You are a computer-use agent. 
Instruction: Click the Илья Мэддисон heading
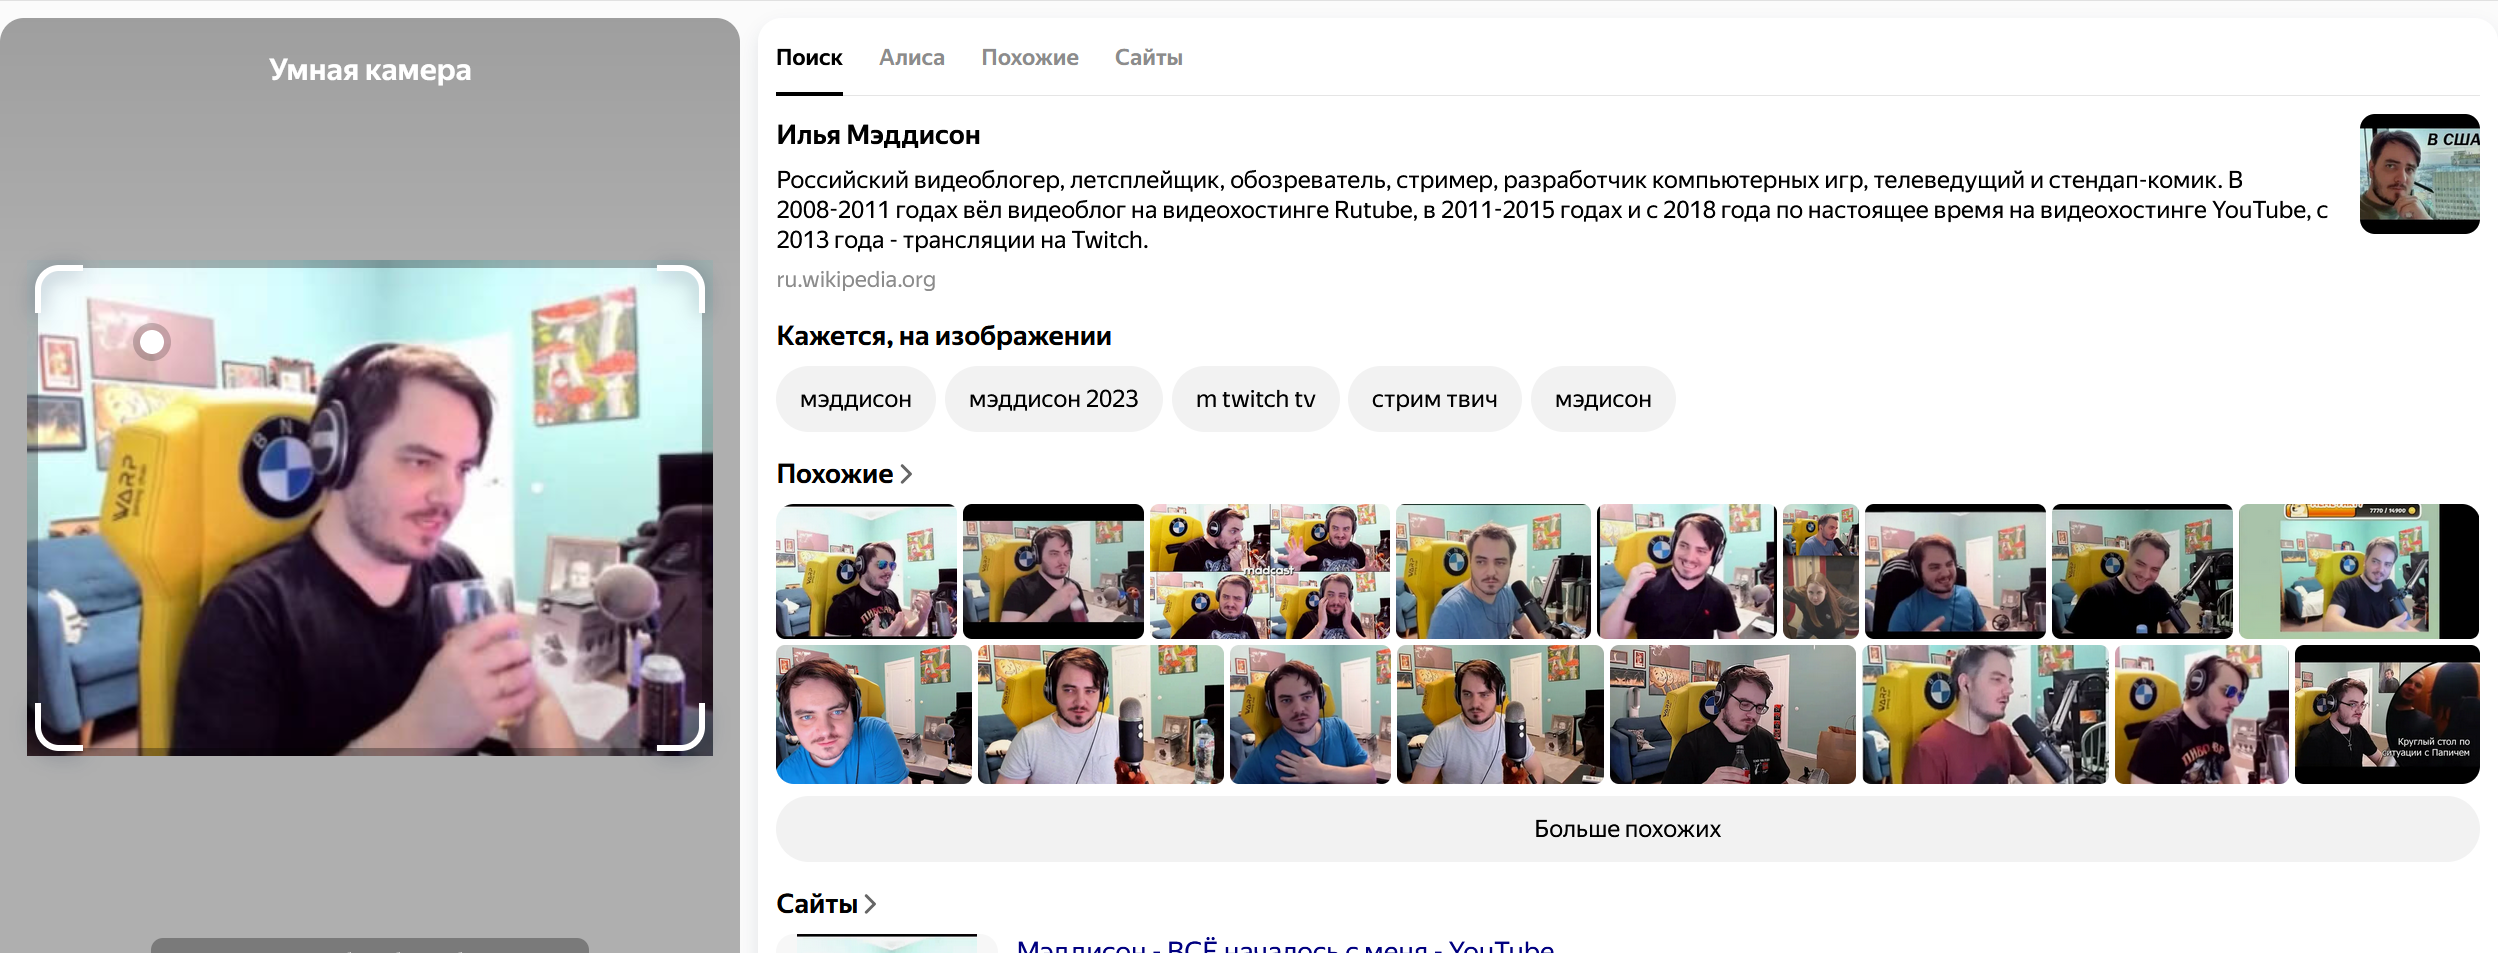click(x=878, y=135)
